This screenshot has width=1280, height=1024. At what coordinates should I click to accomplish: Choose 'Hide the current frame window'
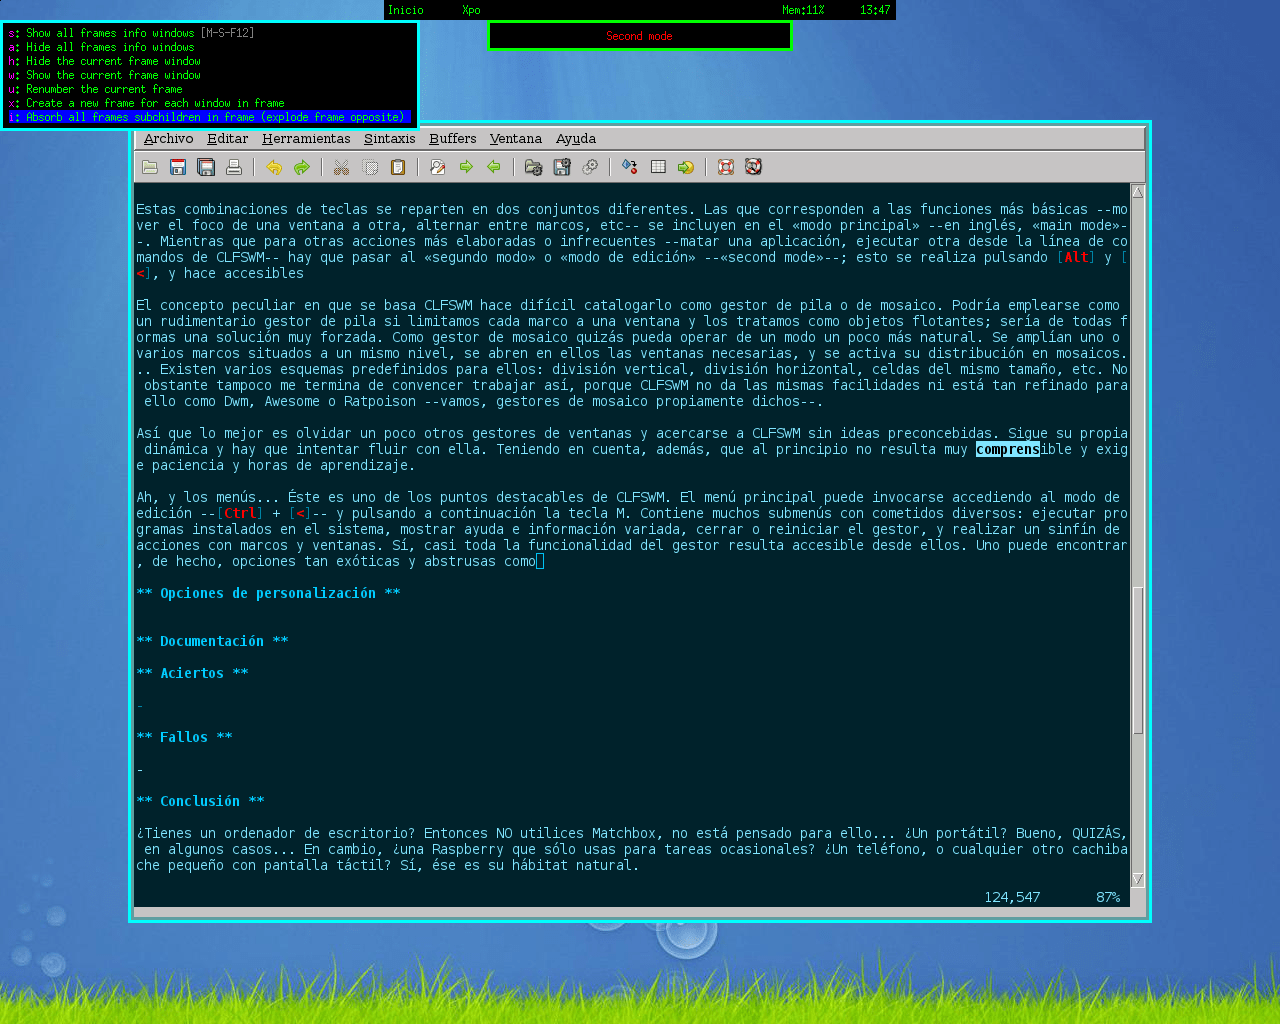(x=210, y=61)
